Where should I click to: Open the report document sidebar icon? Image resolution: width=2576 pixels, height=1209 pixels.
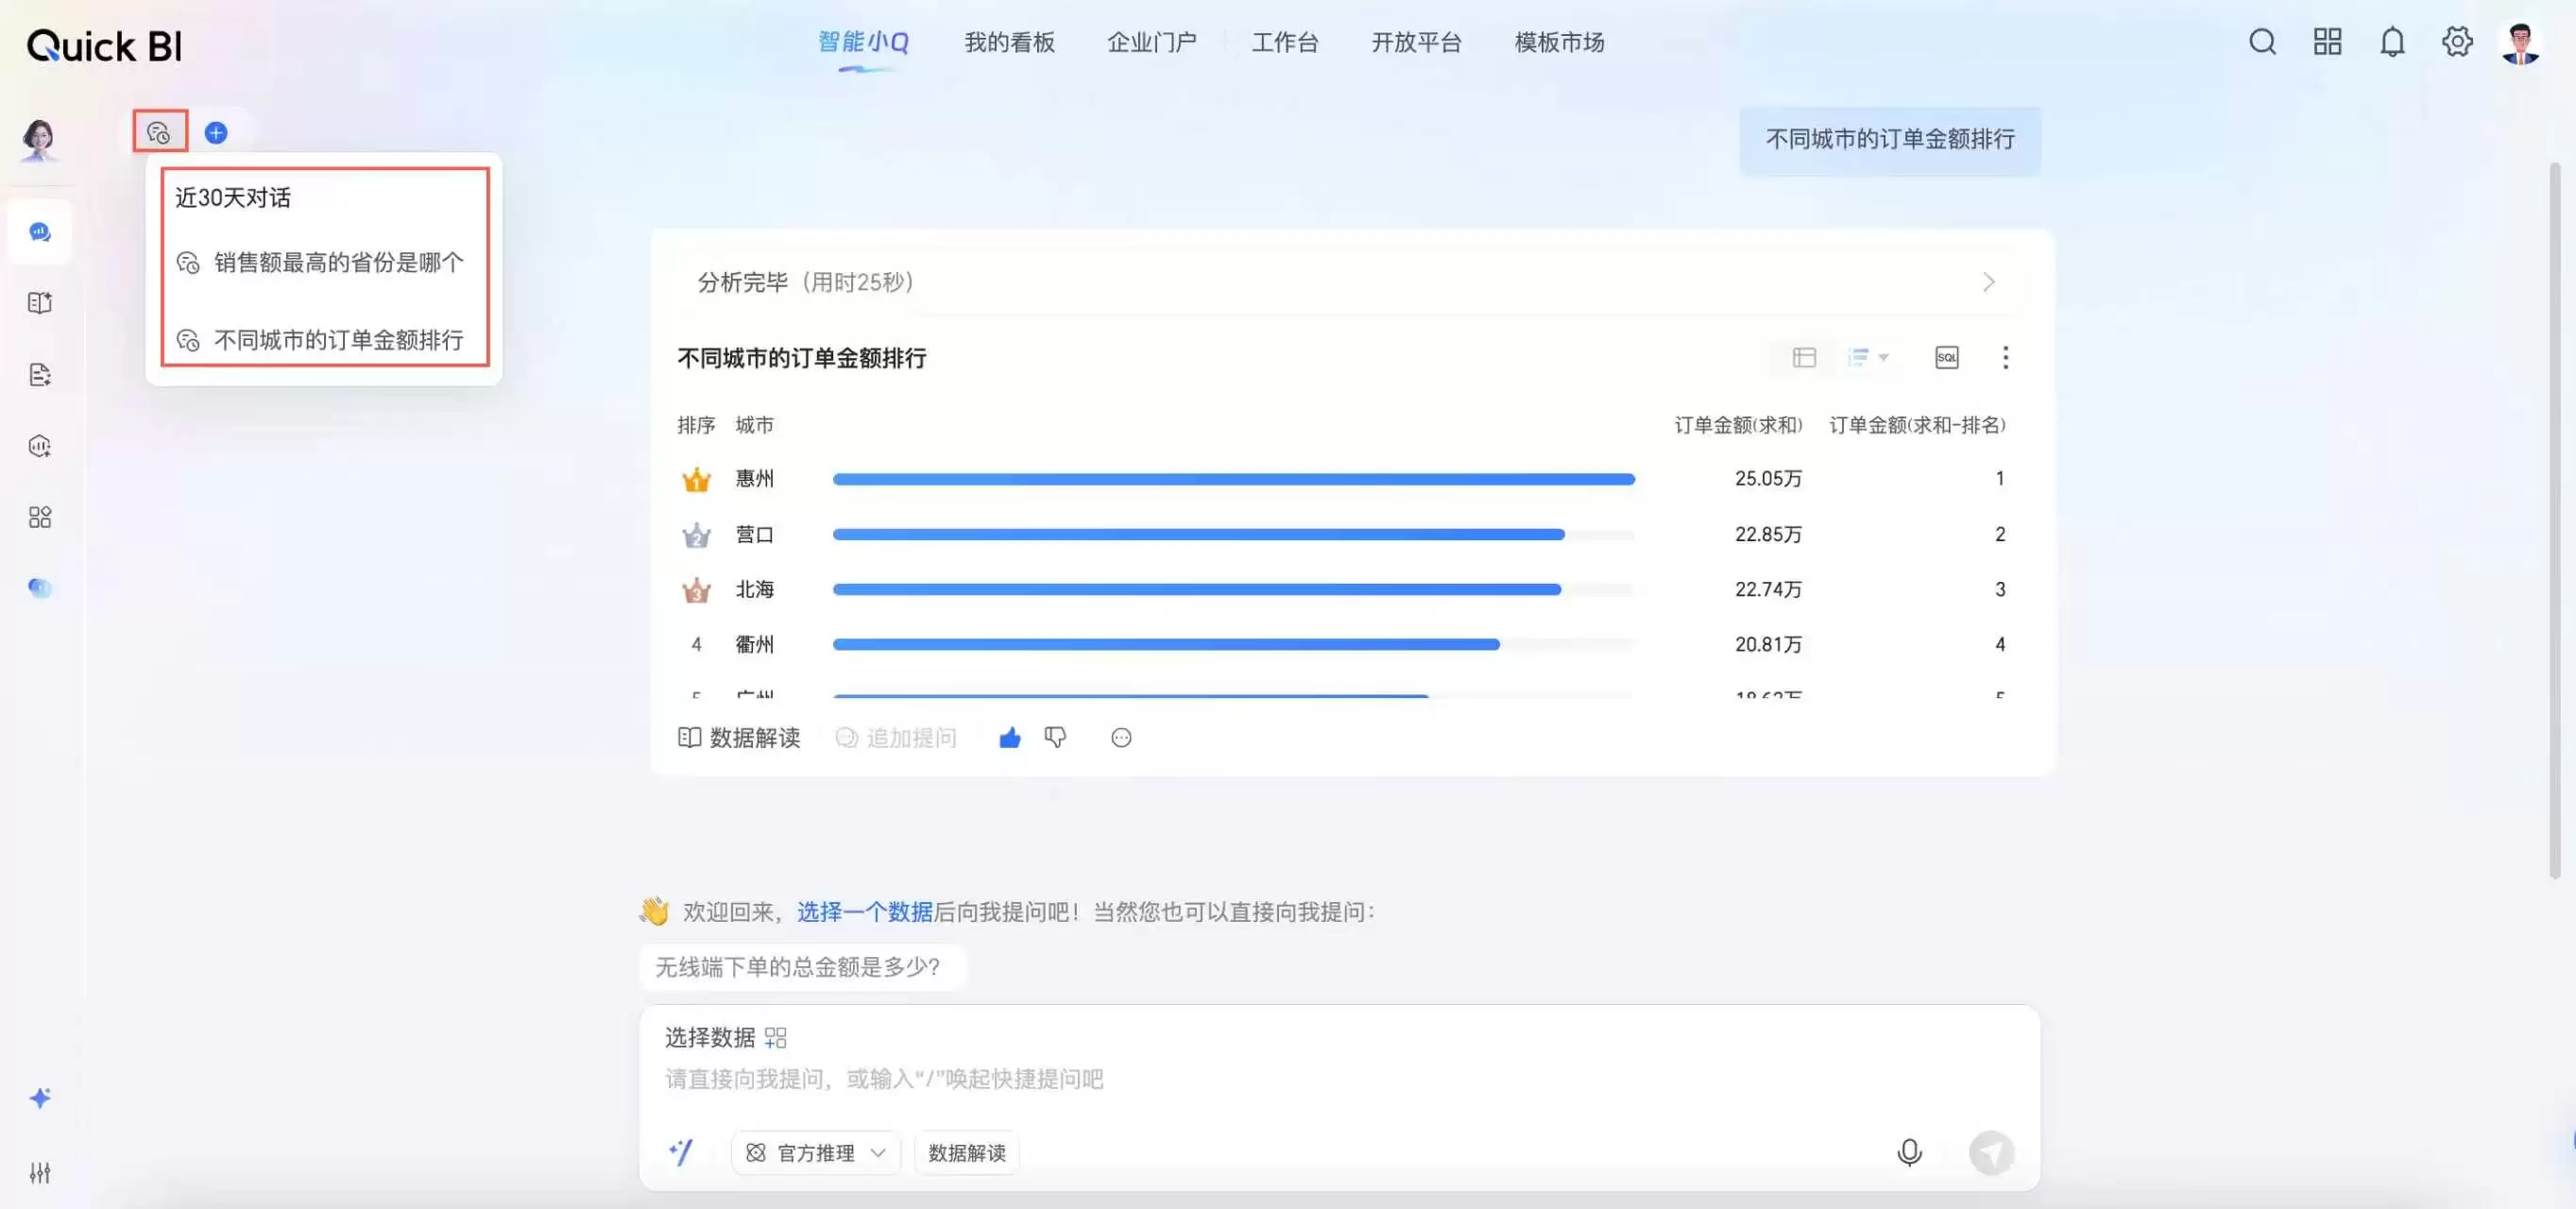40,375
